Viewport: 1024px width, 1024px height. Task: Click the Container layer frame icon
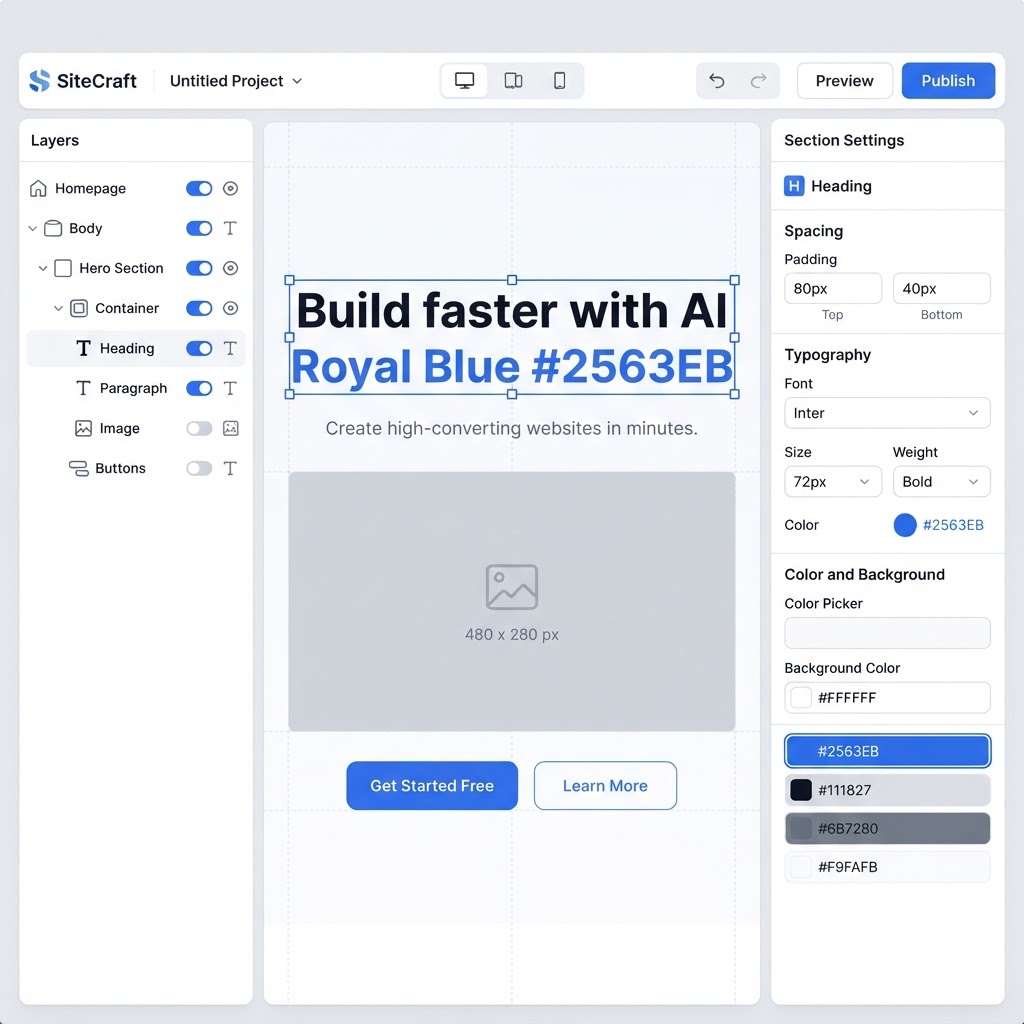78,308
